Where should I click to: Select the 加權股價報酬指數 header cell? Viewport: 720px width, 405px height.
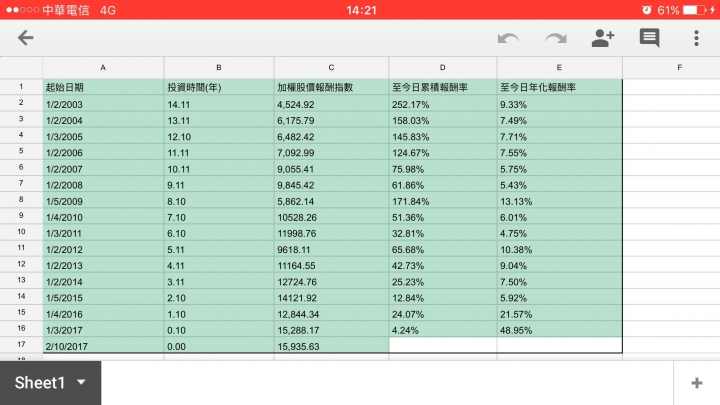(332, 87)
